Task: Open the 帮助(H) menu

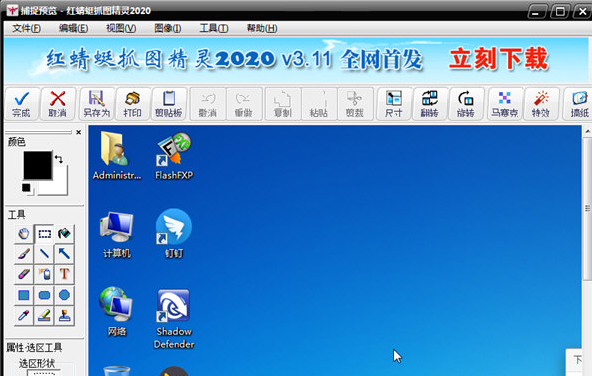Action: tap(262, 28)
